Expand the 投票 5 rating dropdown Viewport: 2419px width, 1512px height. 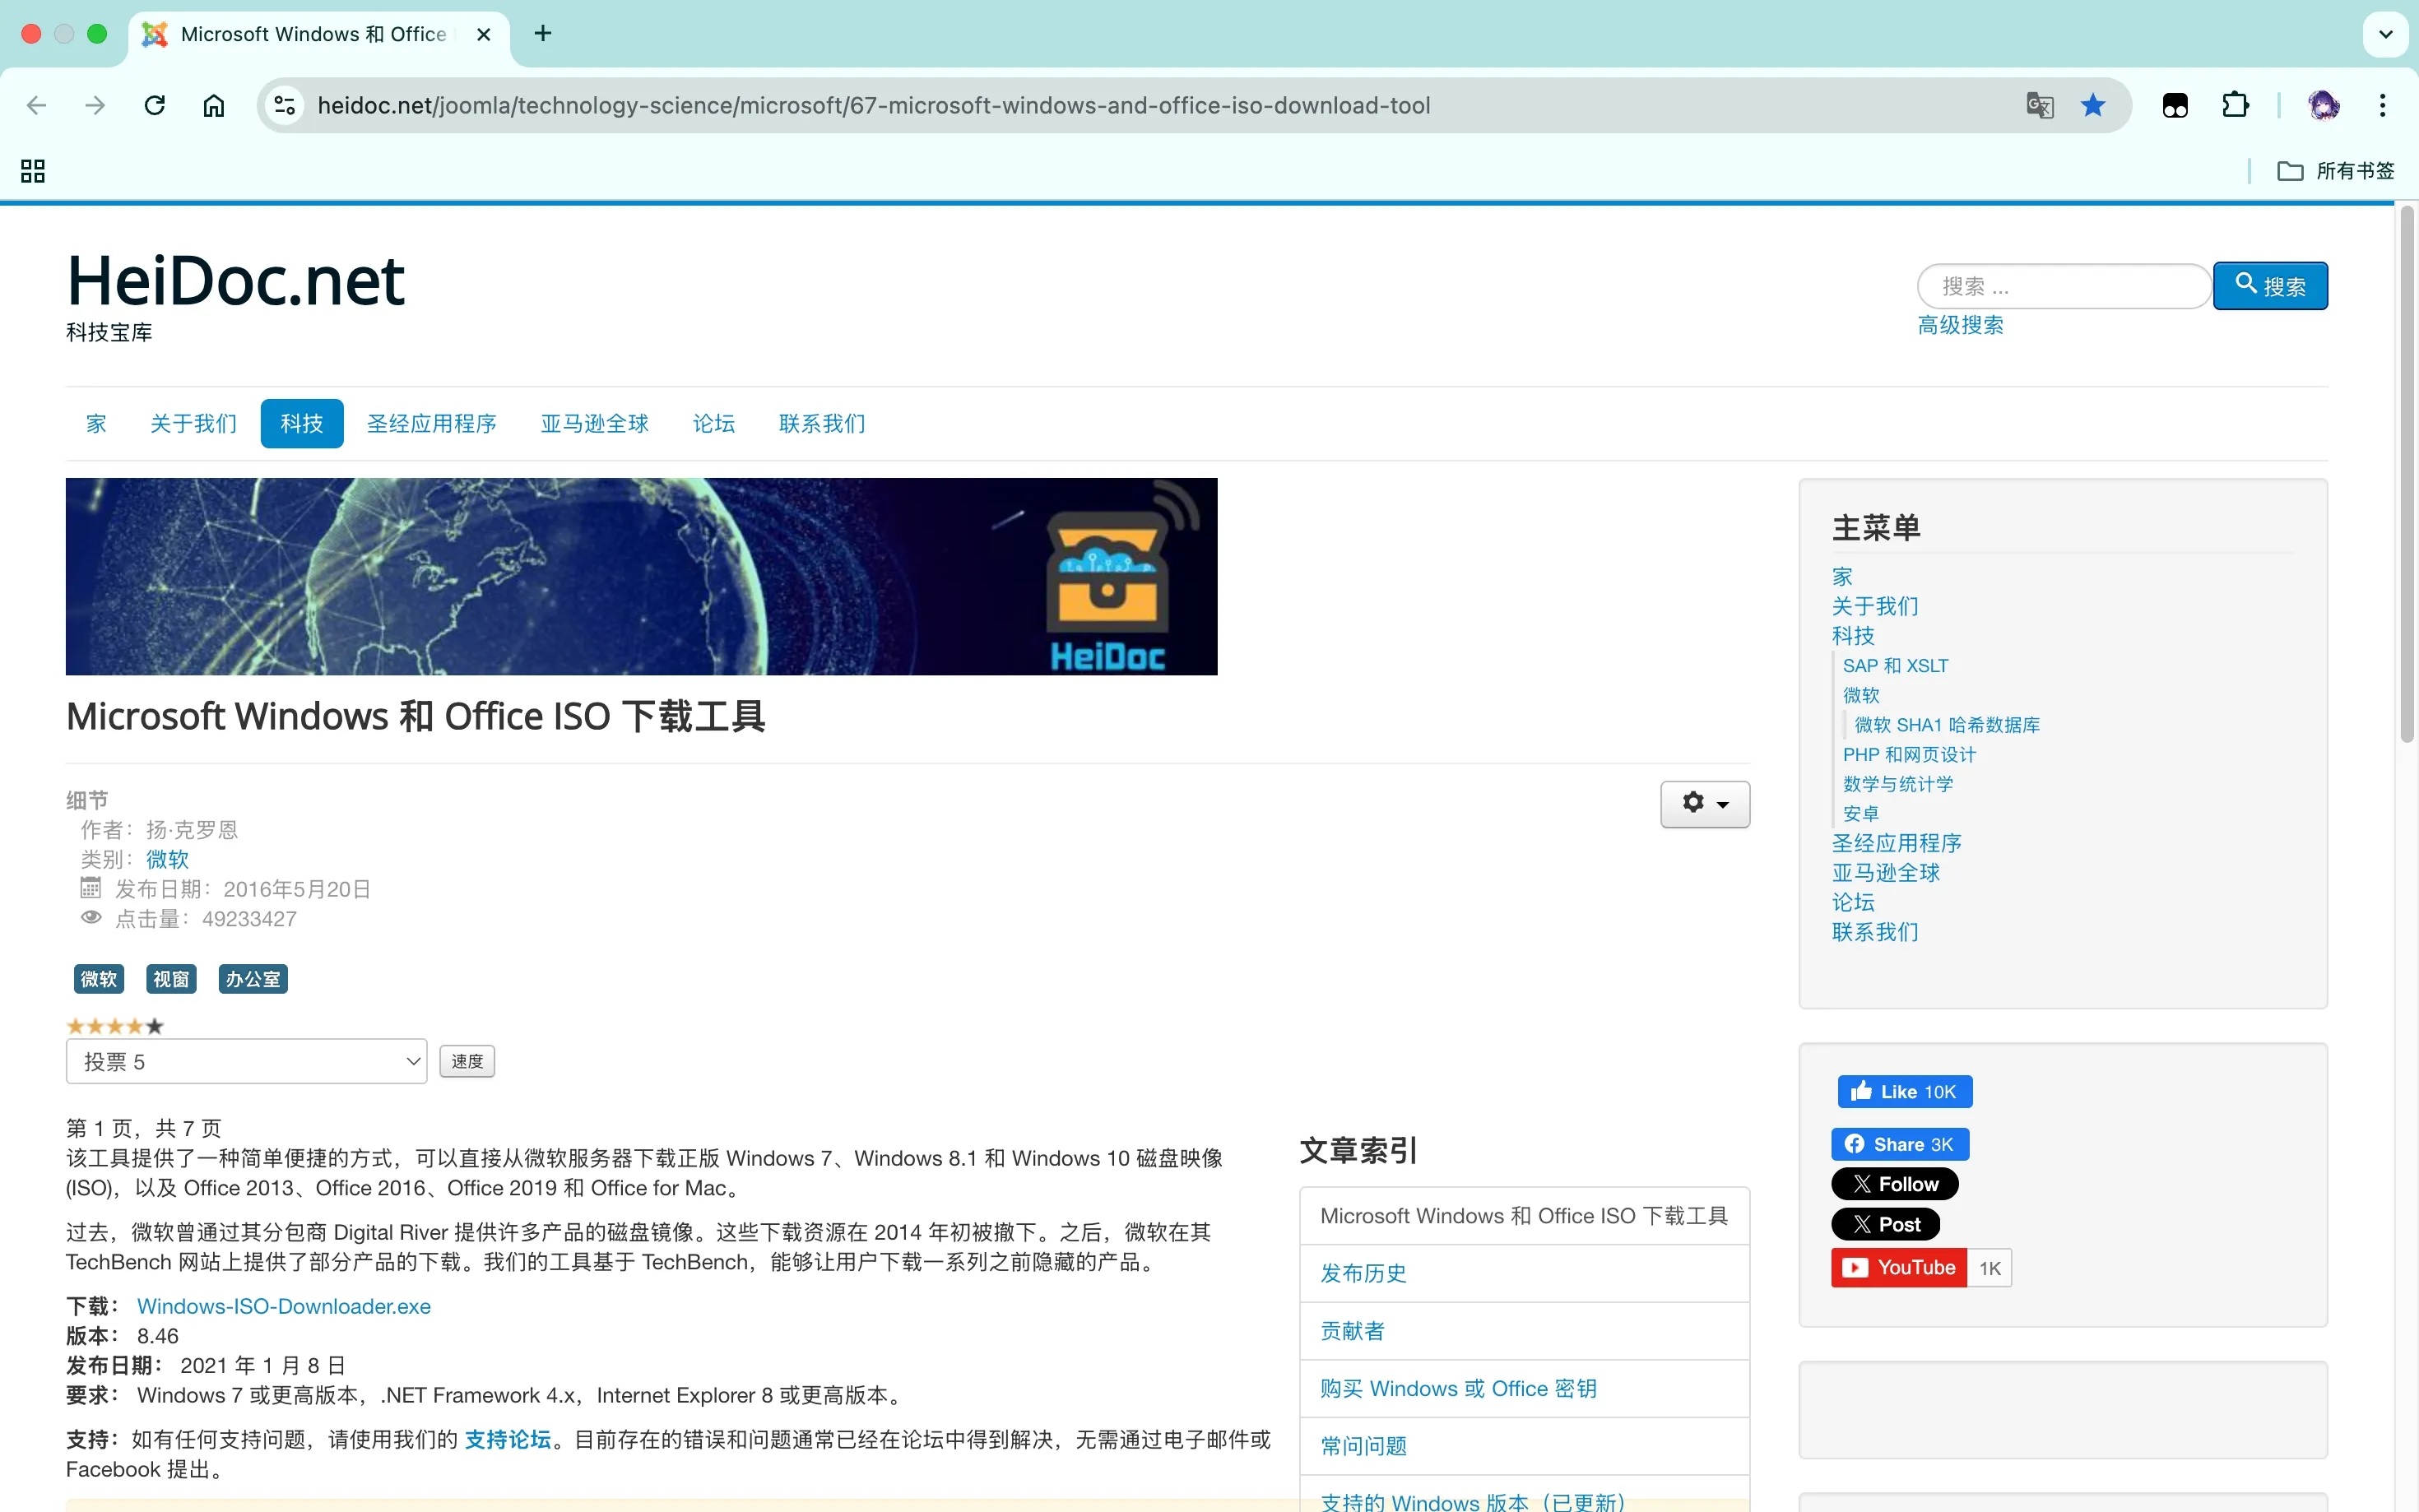246,1061
